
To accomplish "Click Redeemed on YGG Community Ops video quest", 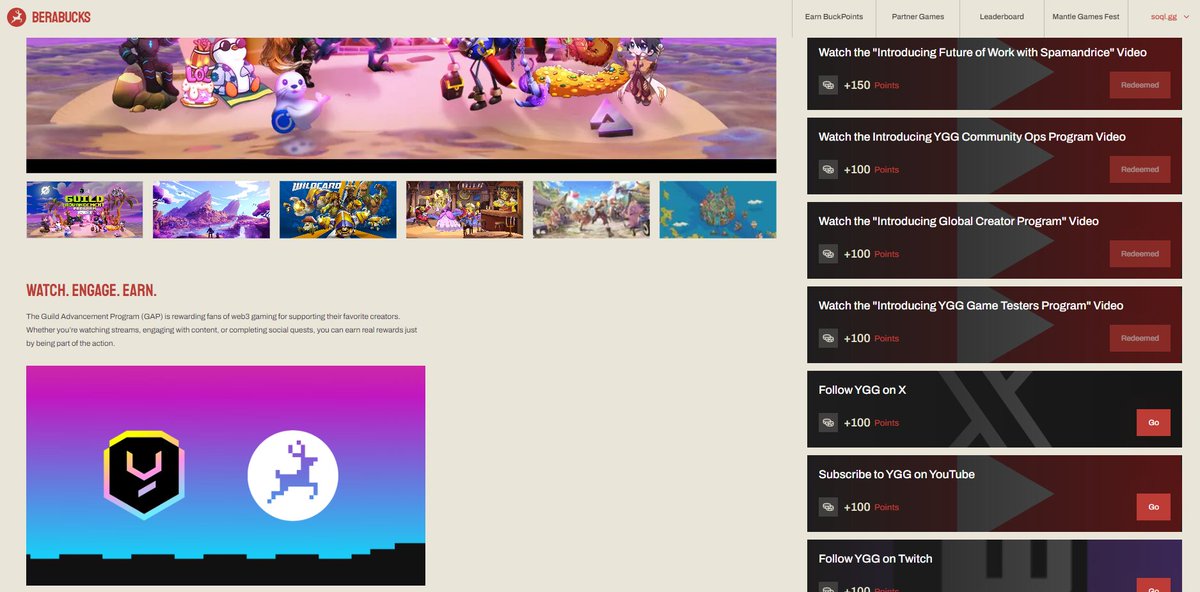I will pos(1139,169).
